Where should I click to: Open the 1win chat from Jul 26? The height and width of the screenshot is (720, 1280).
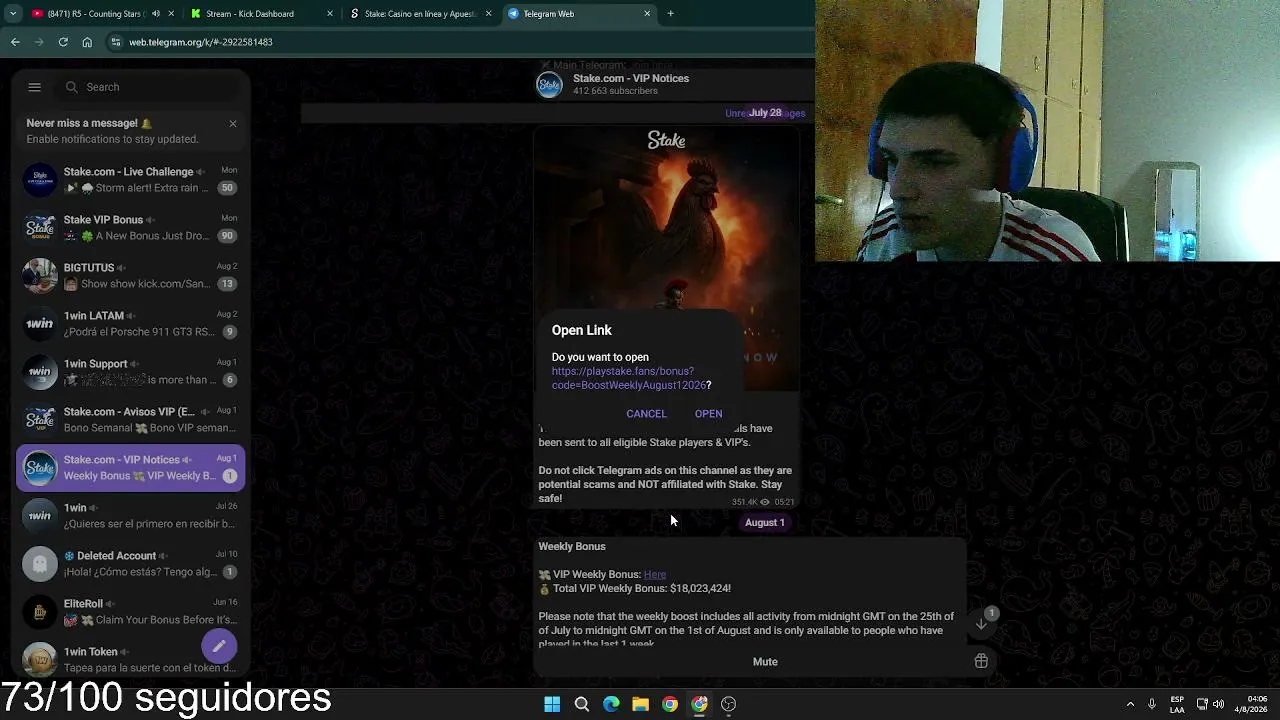point(130,516)
